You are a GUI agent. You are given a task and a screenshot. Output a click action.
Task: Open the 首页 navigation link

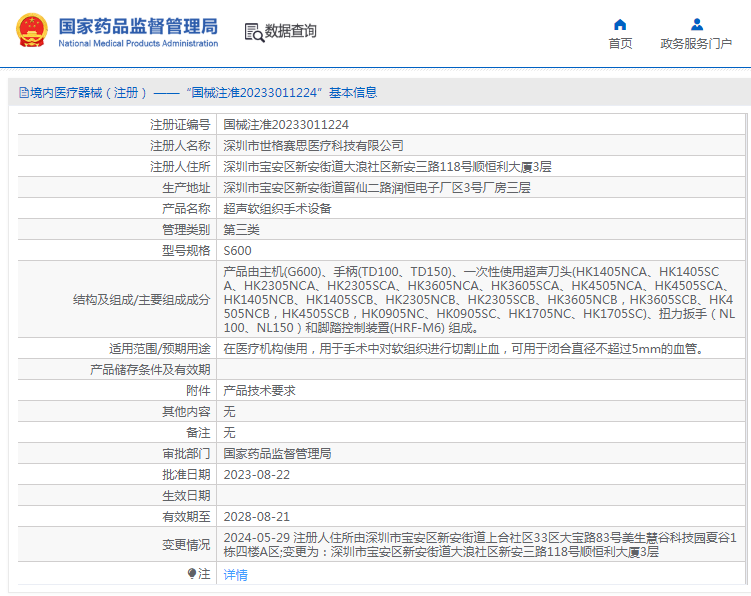click(x=620, y=44)
